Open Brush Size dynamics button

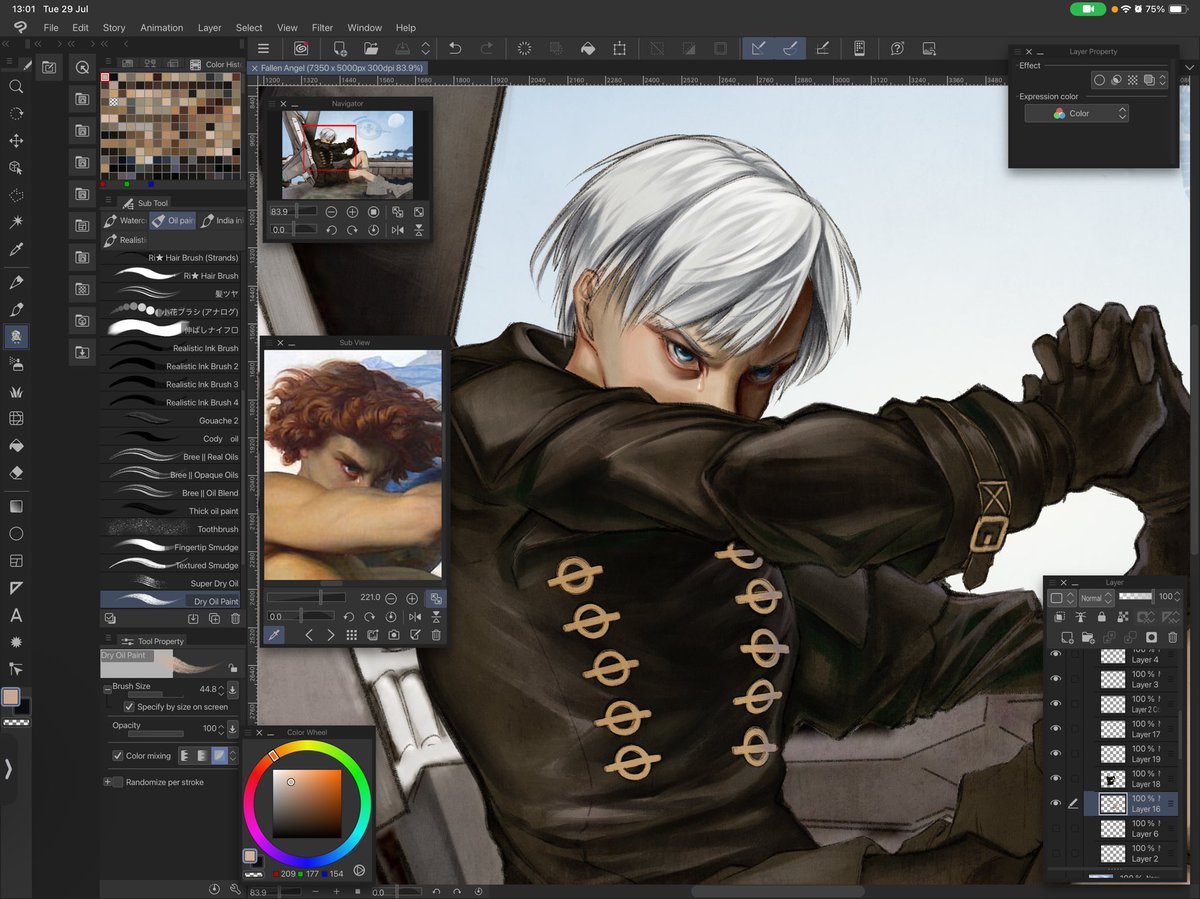(232, 689)
